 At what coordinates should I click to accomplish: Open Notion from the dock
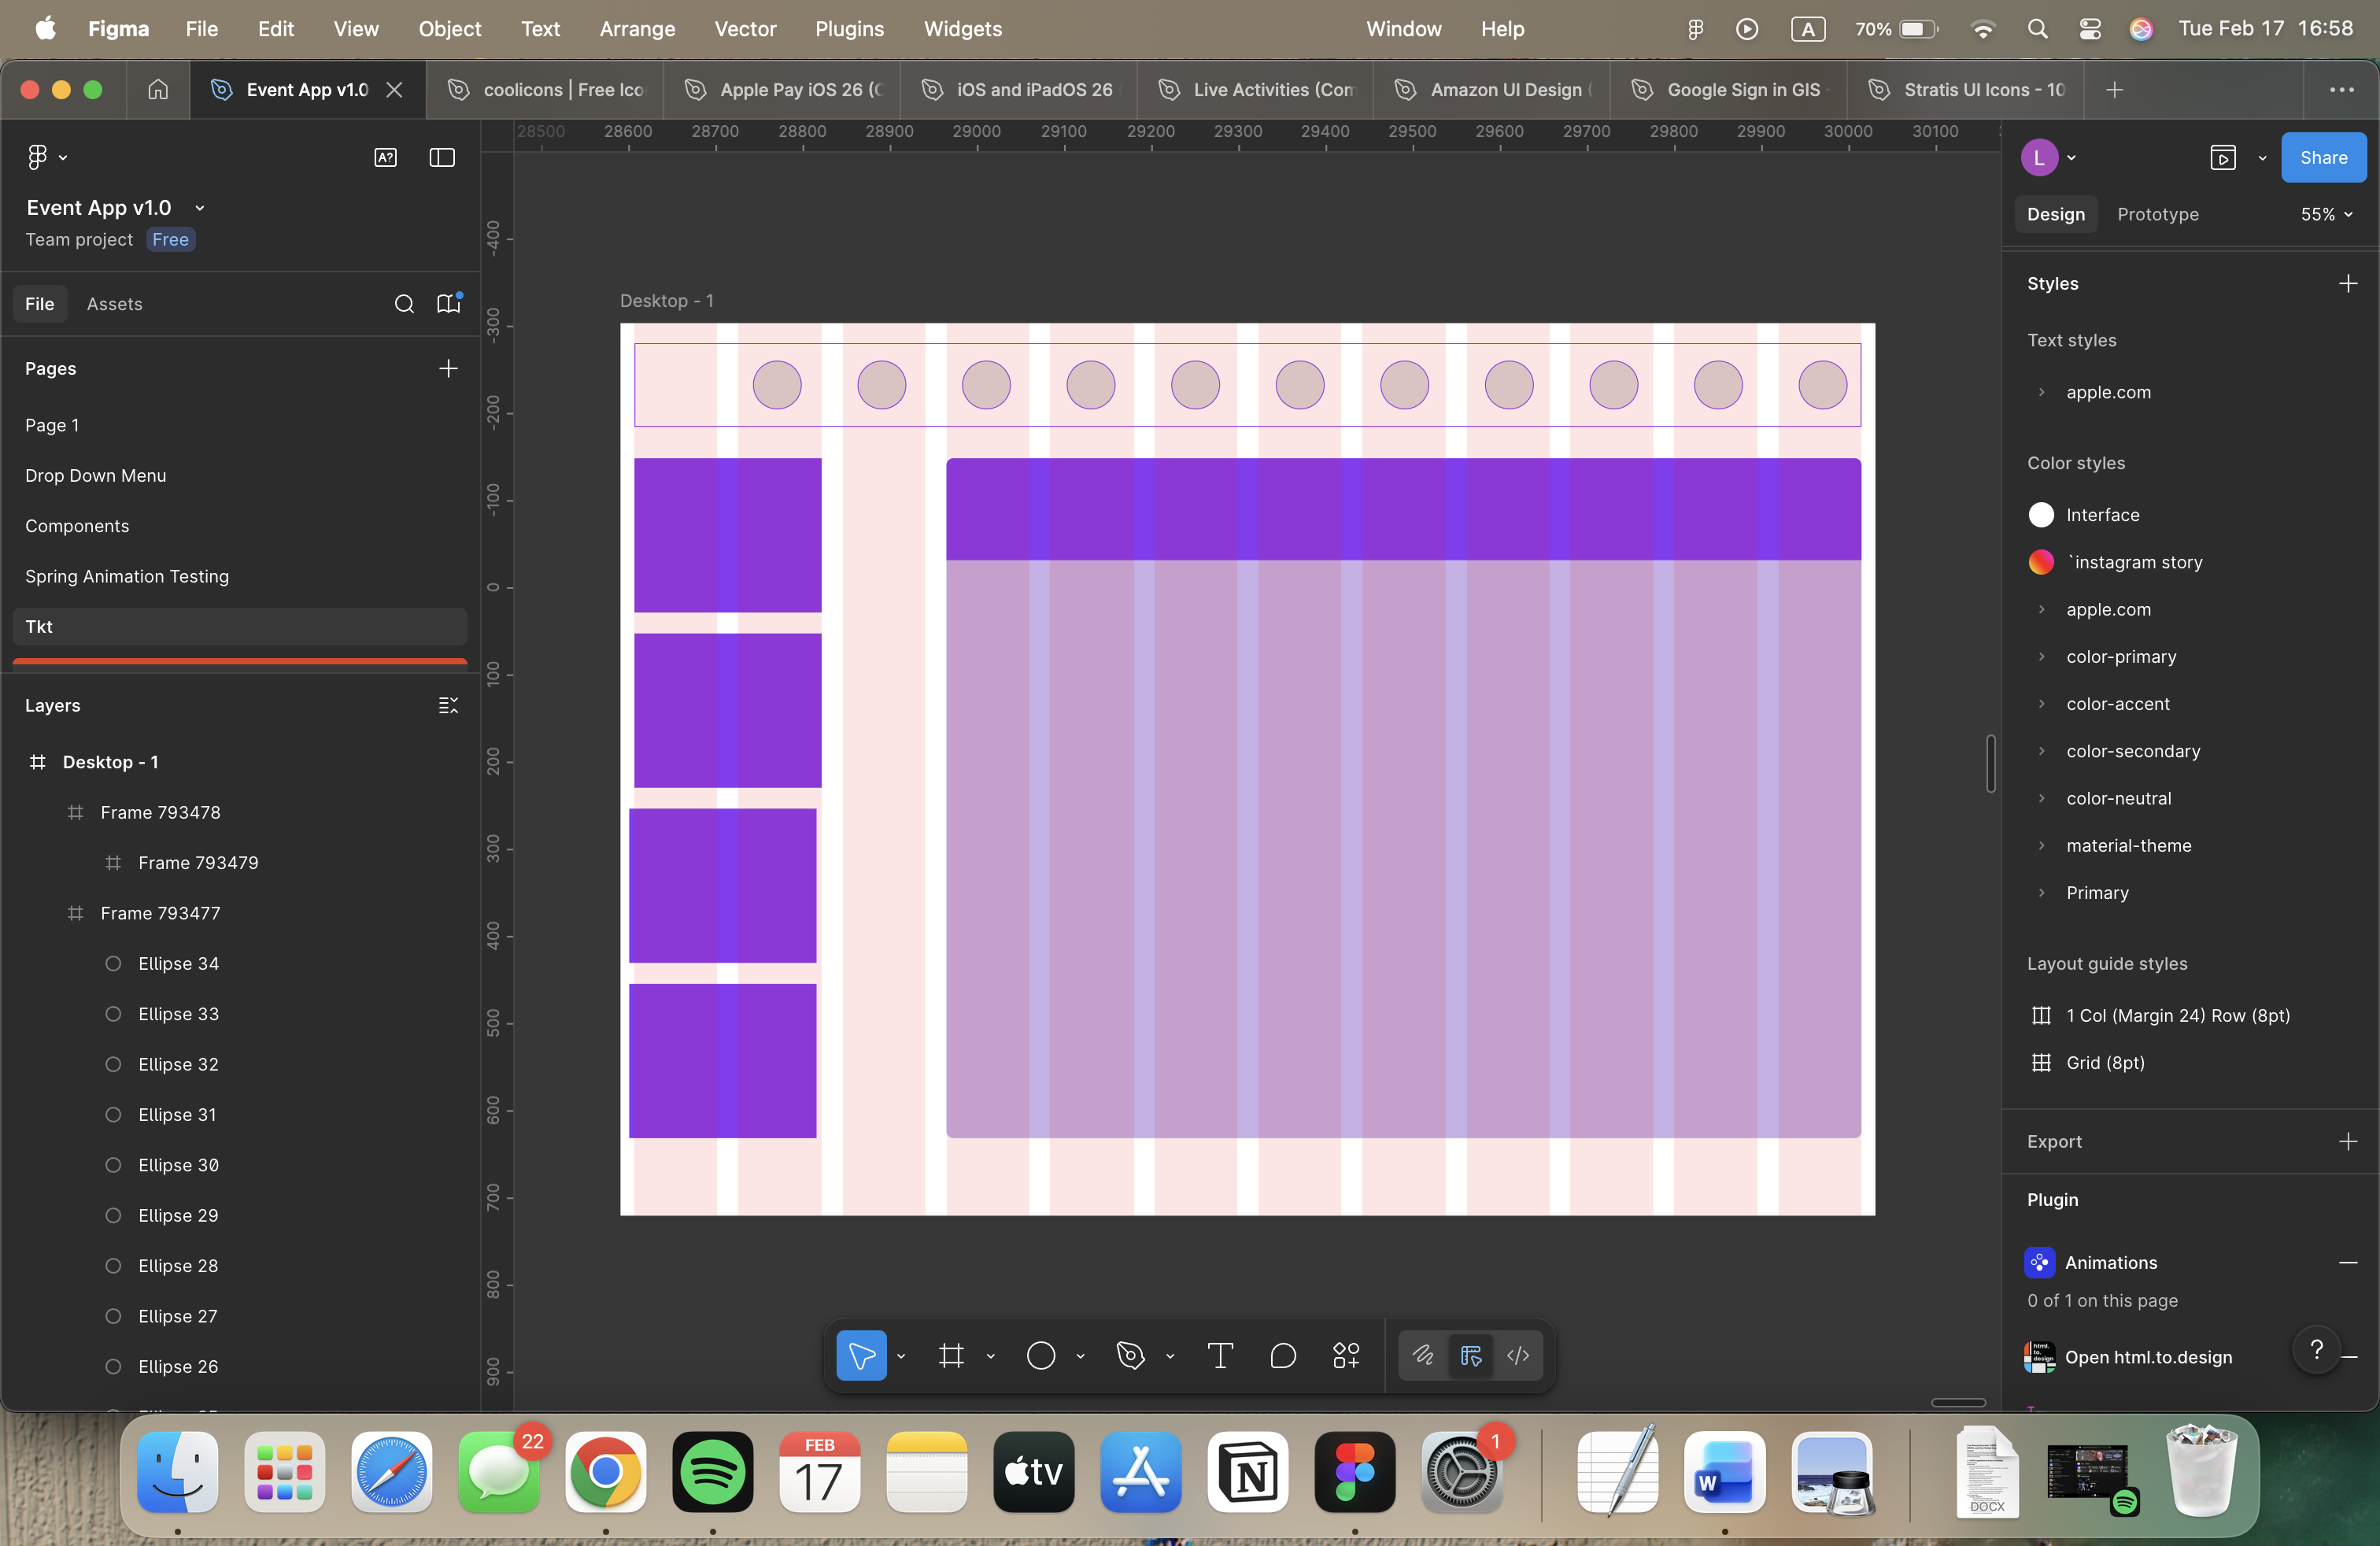[1248, 1472]
